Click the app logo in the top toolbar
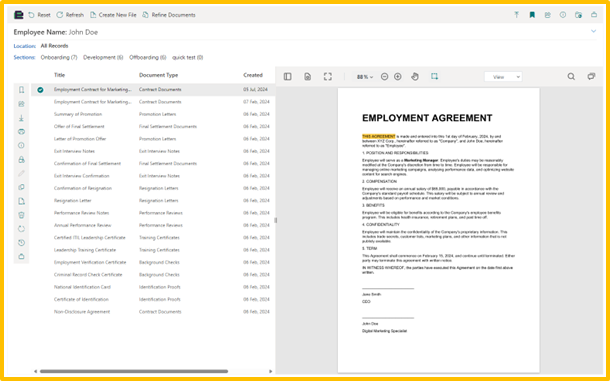Screen dimensions: 610x381 click(x=19, y=15)
